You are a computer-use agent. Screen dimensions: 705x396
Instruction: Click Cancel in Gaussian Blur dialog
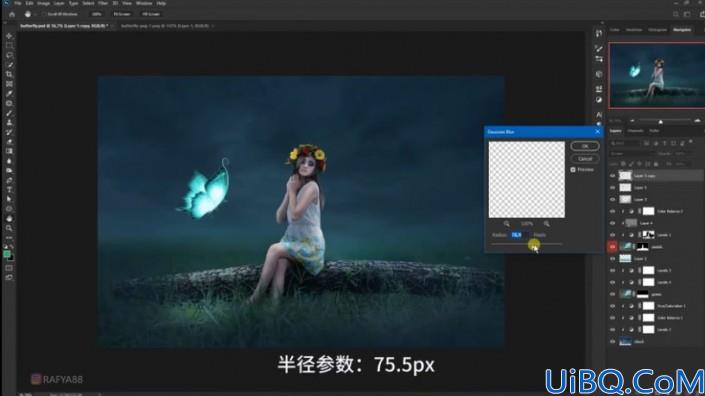(585, 158)
